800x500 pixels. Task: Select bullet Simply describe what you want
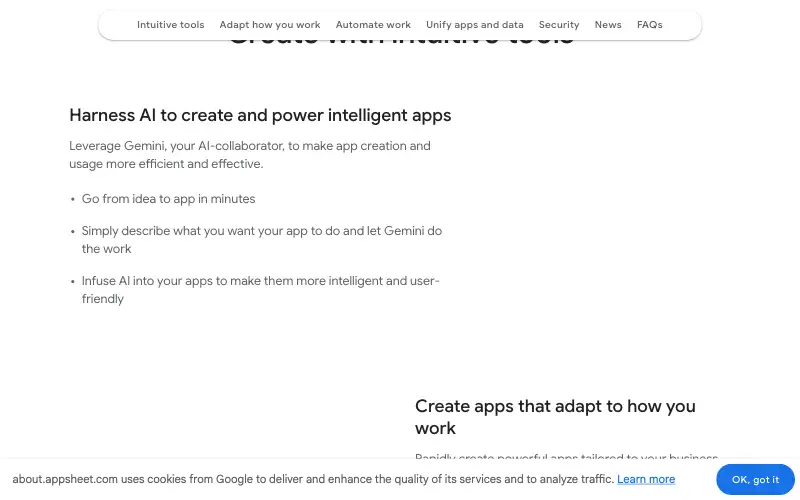click(262, 240)
